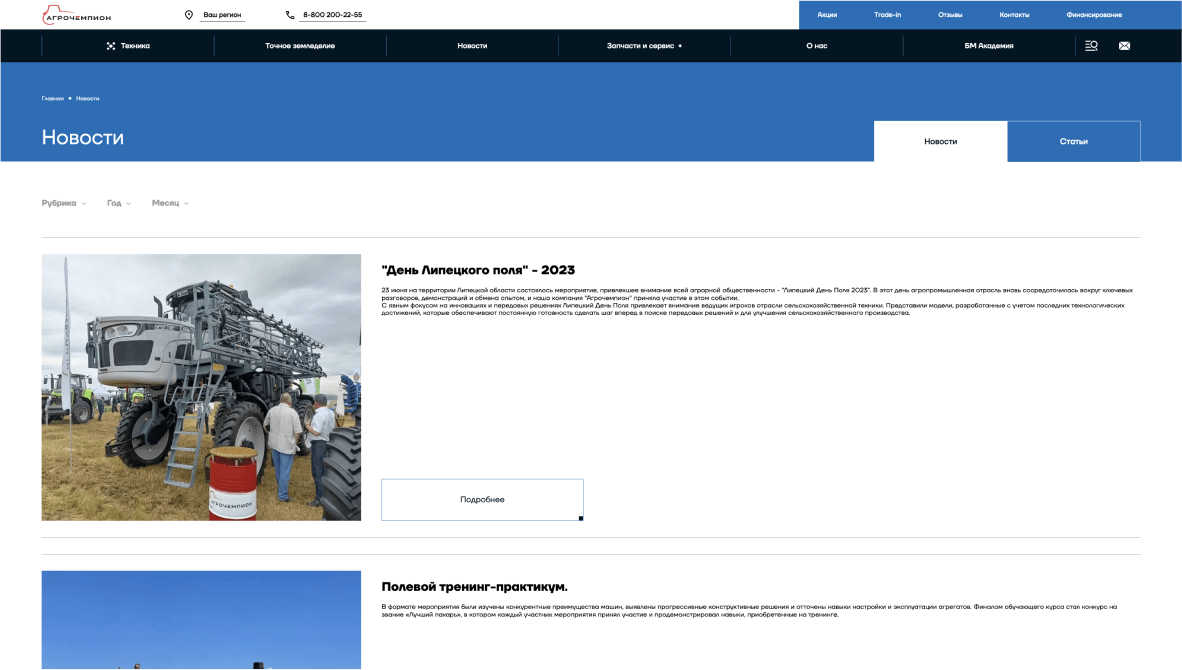This screenshot has height=670, width=1182.
Task: Expand the Запчасти и сервис menu
Action: point(644,46)
